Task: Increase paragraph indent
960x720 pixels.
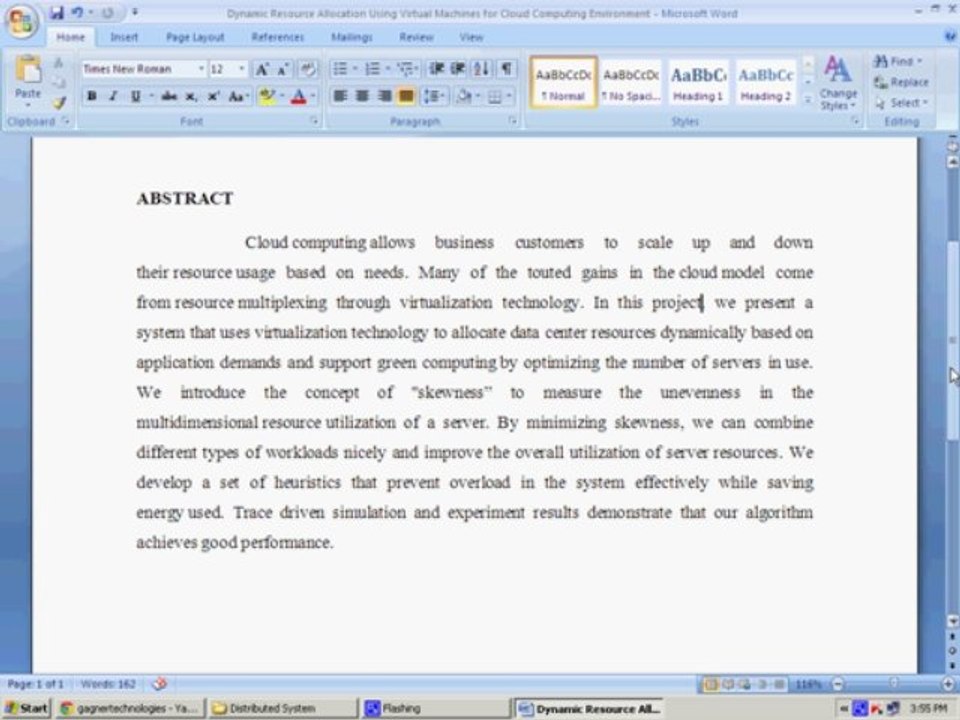Action: click(x=457, y=69)
